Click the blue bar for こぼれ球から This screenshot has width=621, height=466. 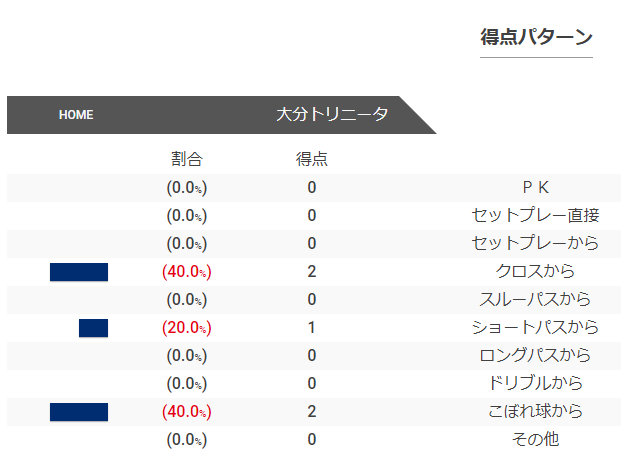(x=79, y=412)
